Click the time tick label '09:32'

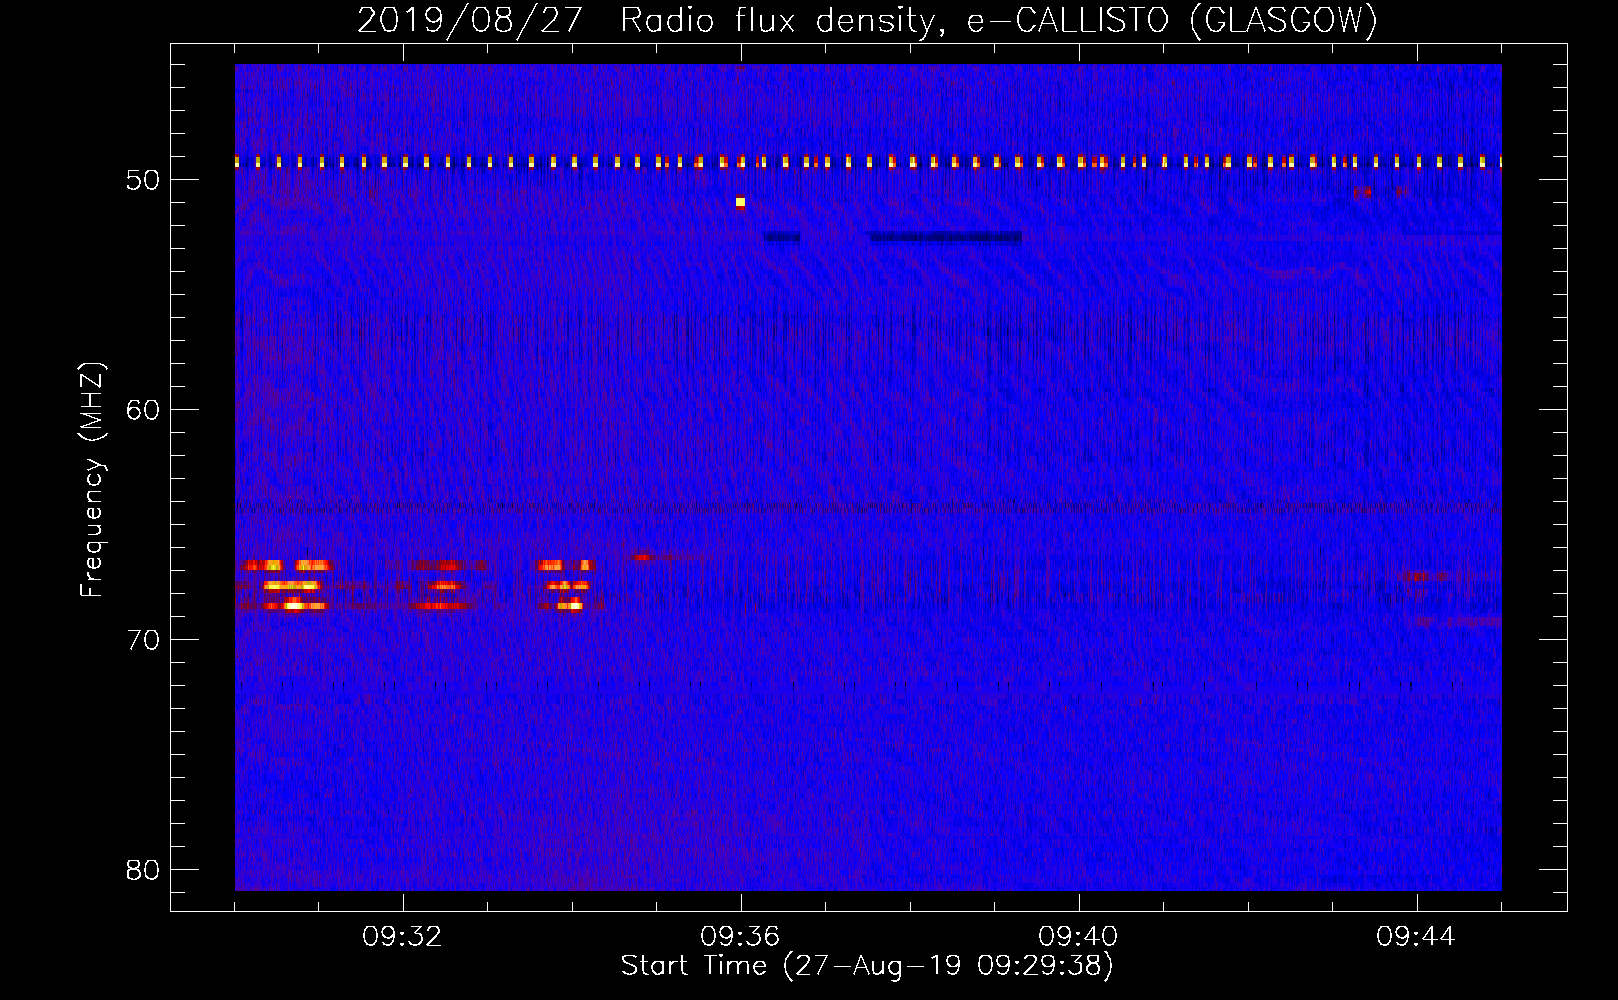402,936
